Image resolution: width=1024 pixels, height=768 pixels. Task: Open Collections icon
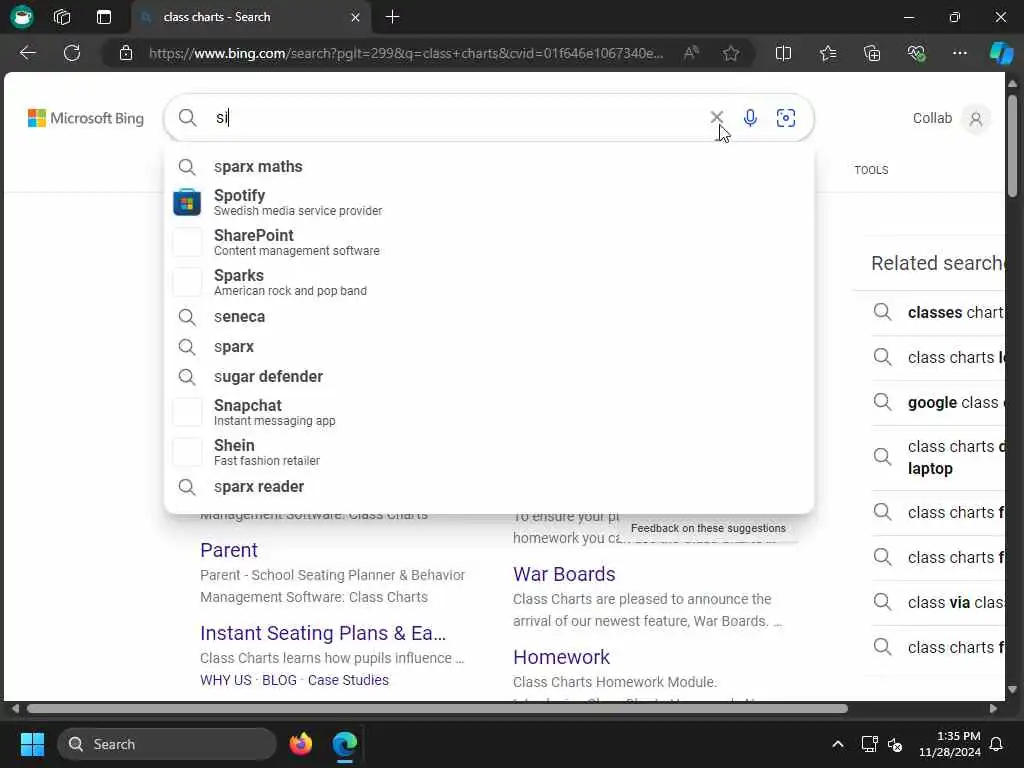coord(872,53)
